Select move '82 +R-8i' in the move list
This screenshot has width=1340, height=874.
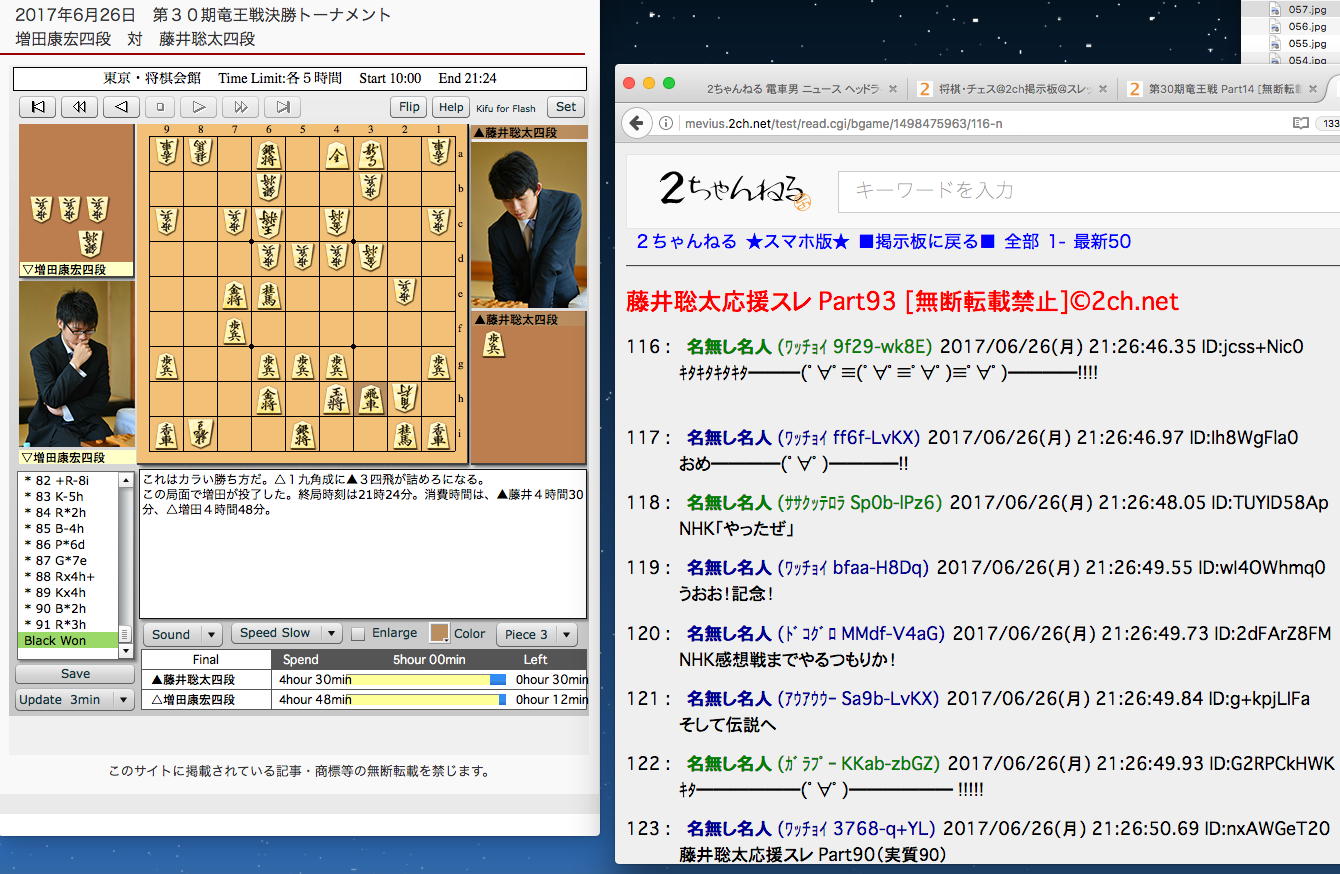tap(68, 481)
